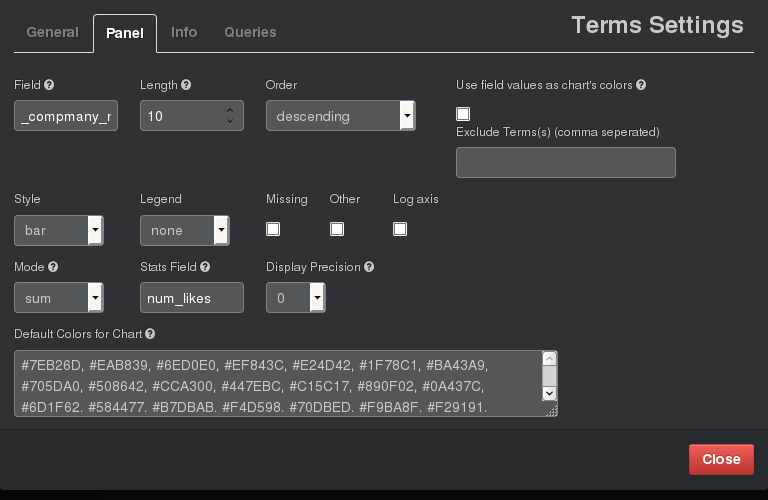This screenshot has width=768, height=500.
Task: Click the 'Use field values as chart's colors' label
Action: point(544,85)
